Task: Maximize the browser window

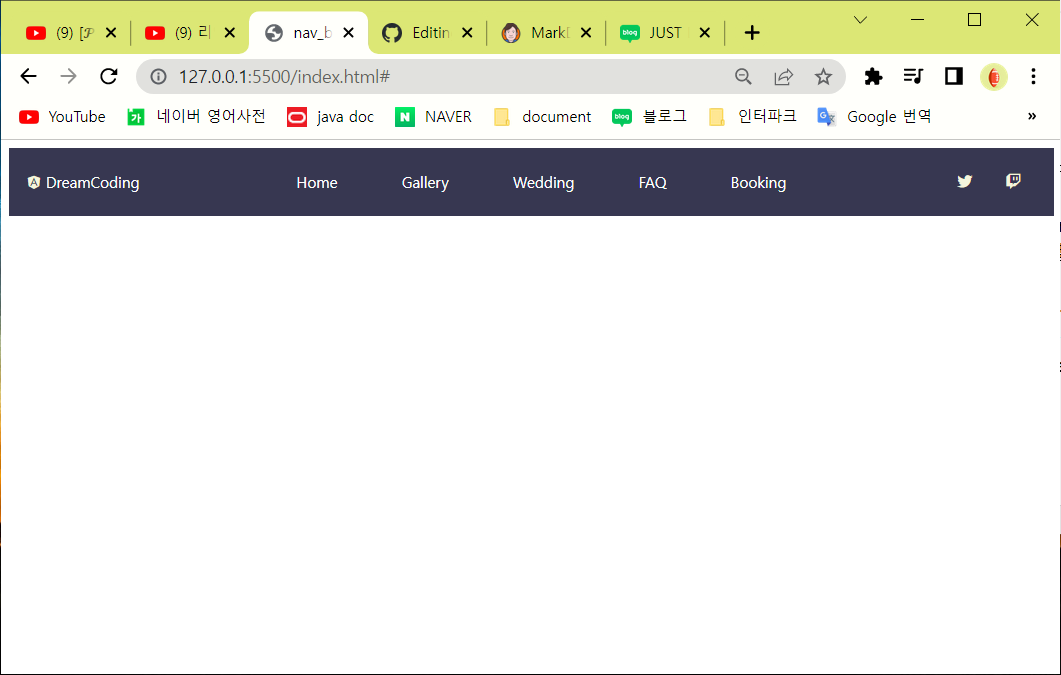Action: (974, 20)
